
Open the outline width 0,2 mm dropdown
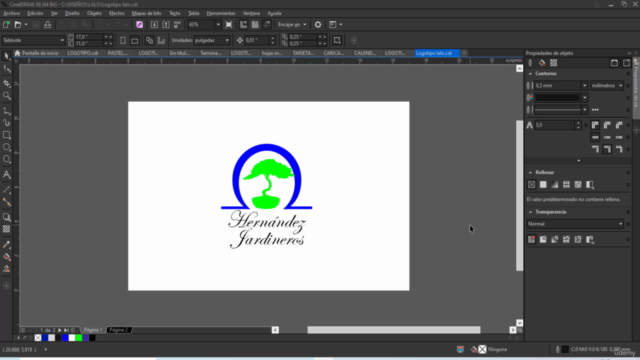(x=584, y=86)
